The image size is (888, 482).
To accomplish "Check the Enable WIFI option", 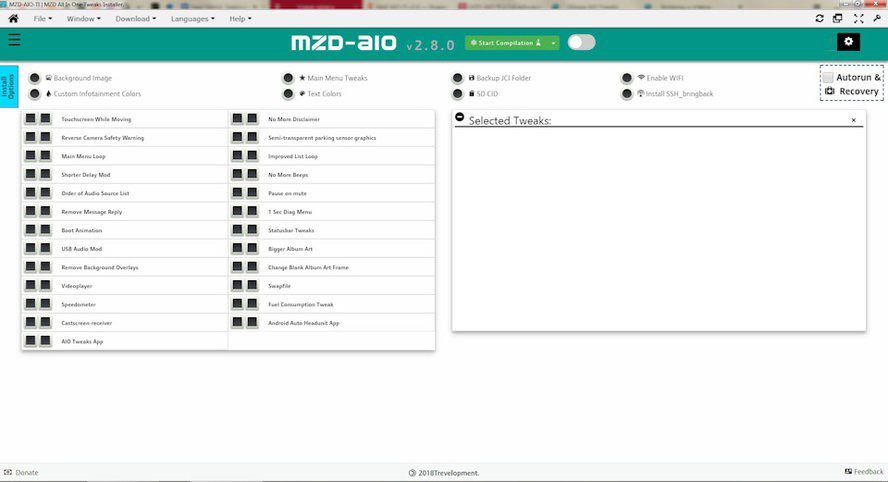I will point(627,78).
